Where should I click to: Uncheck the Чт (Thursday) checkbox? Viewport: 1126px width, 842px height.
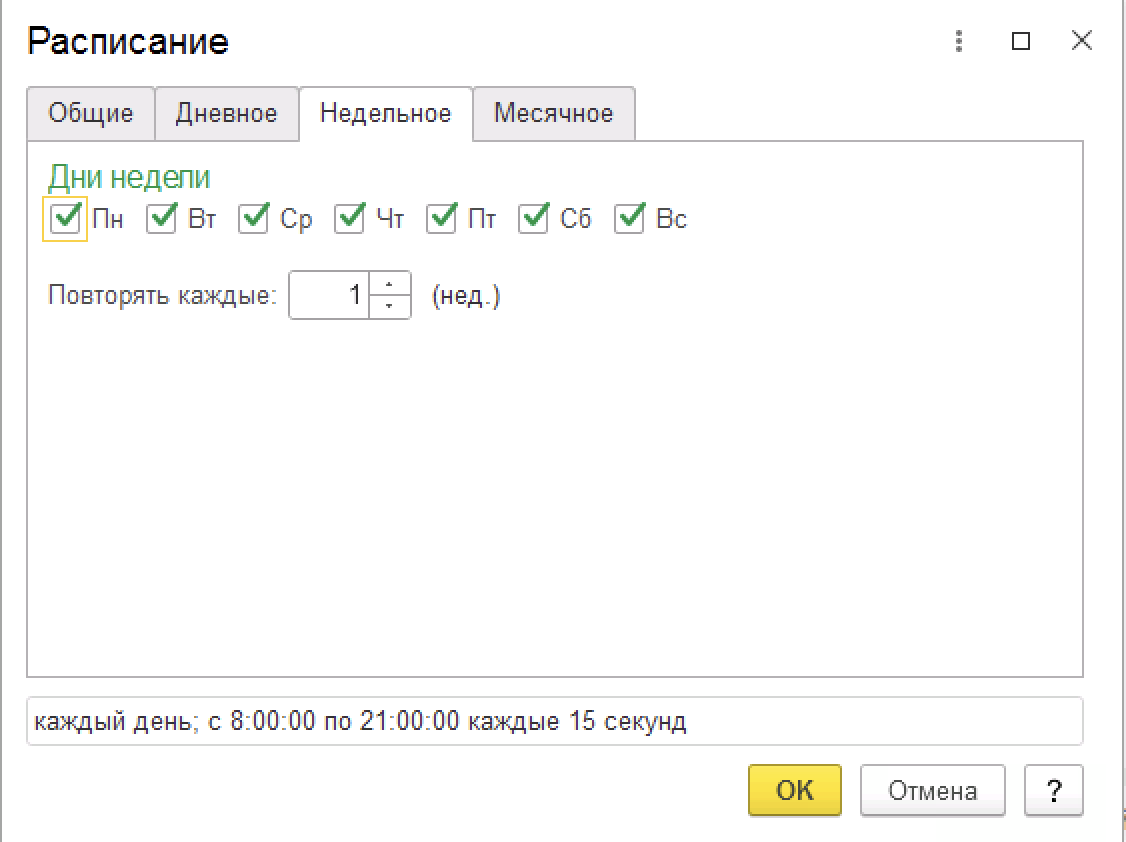click(349, 219)
